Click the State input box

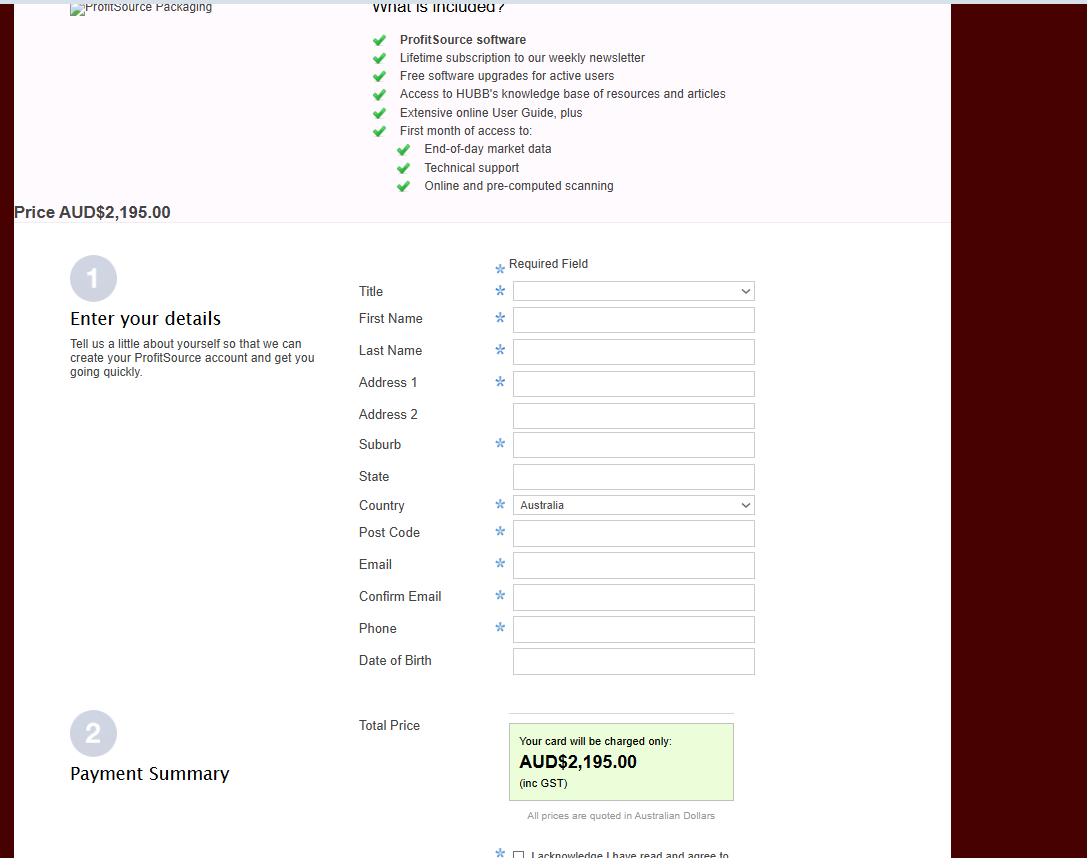pos(633,477)
